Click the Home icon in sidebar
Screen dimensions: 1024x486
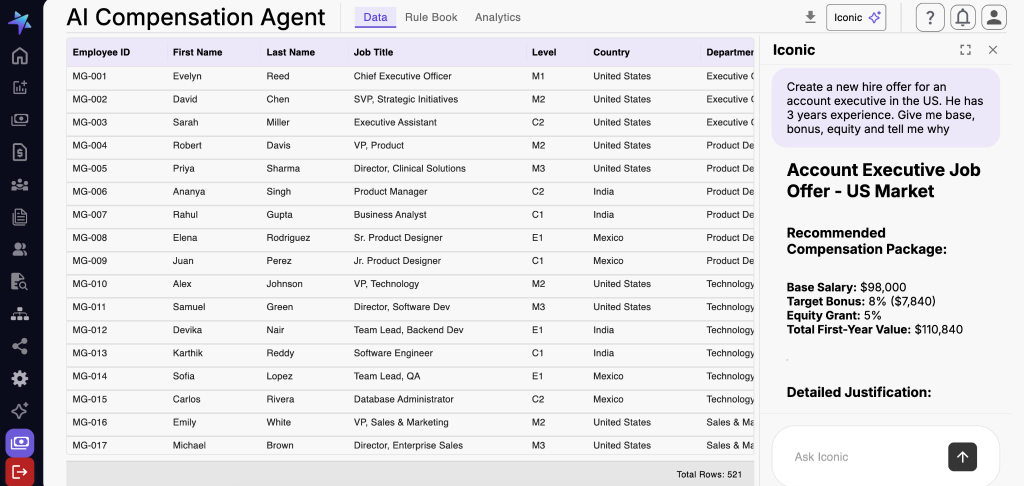(x=20, y=56)
